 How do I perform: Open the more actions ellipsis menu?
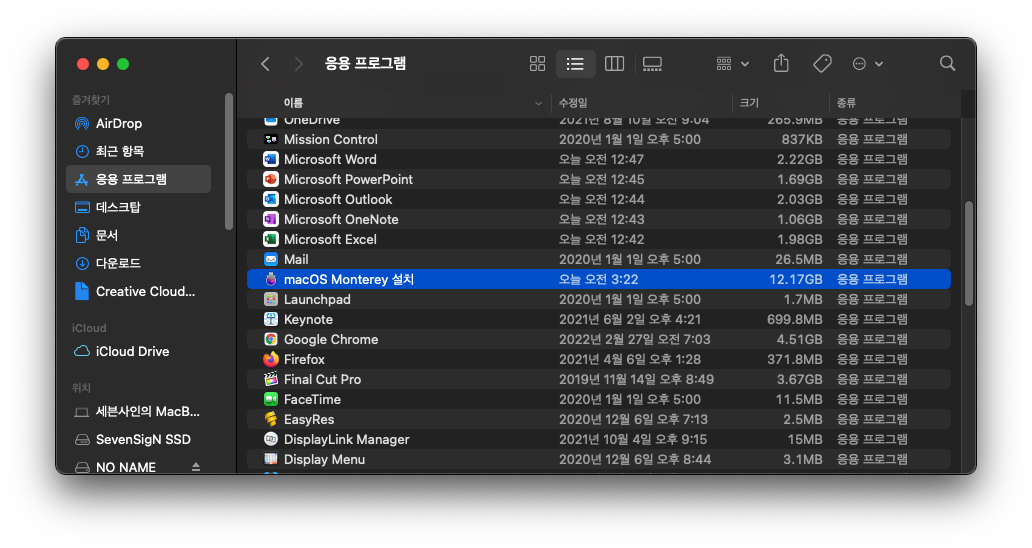click(x=867, y=64)
